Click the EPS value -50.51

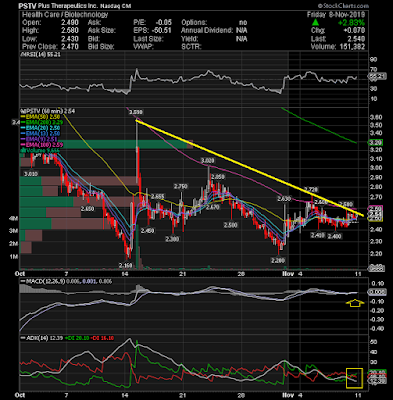tap(162, 30)
